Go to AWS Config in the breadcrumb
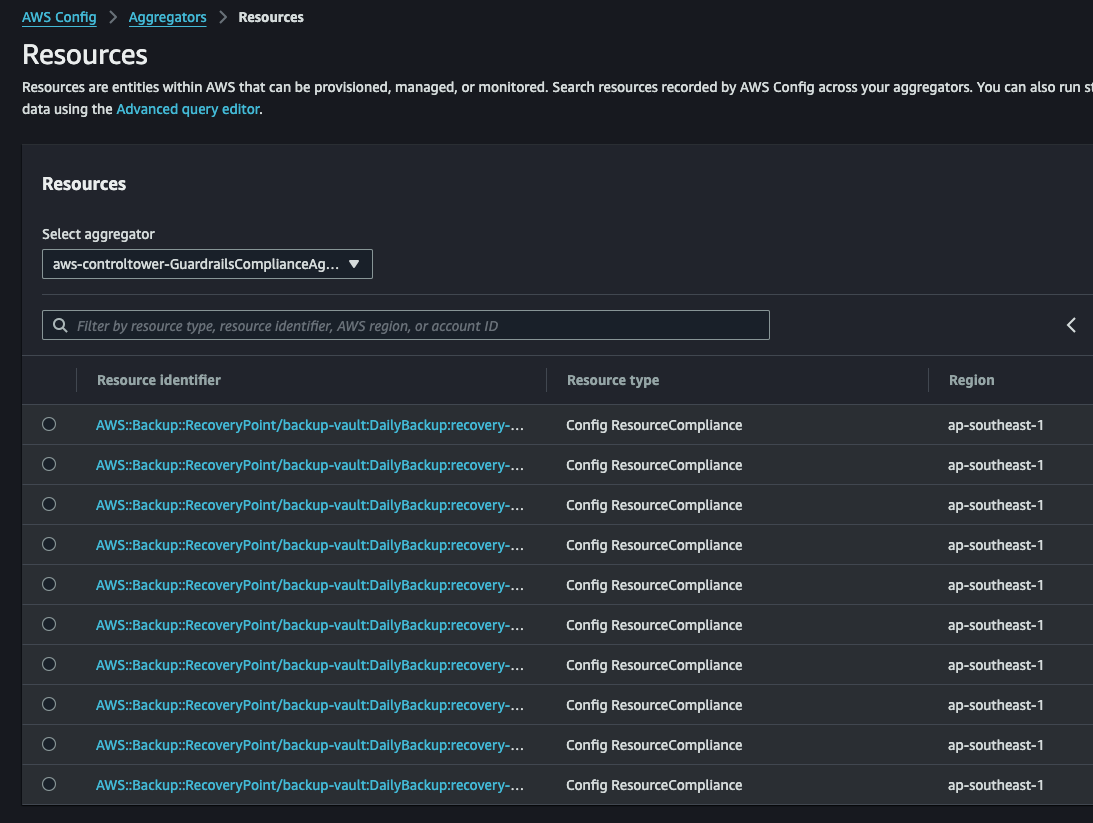This screenshot has height=823, width=1093. pos(59,18)
